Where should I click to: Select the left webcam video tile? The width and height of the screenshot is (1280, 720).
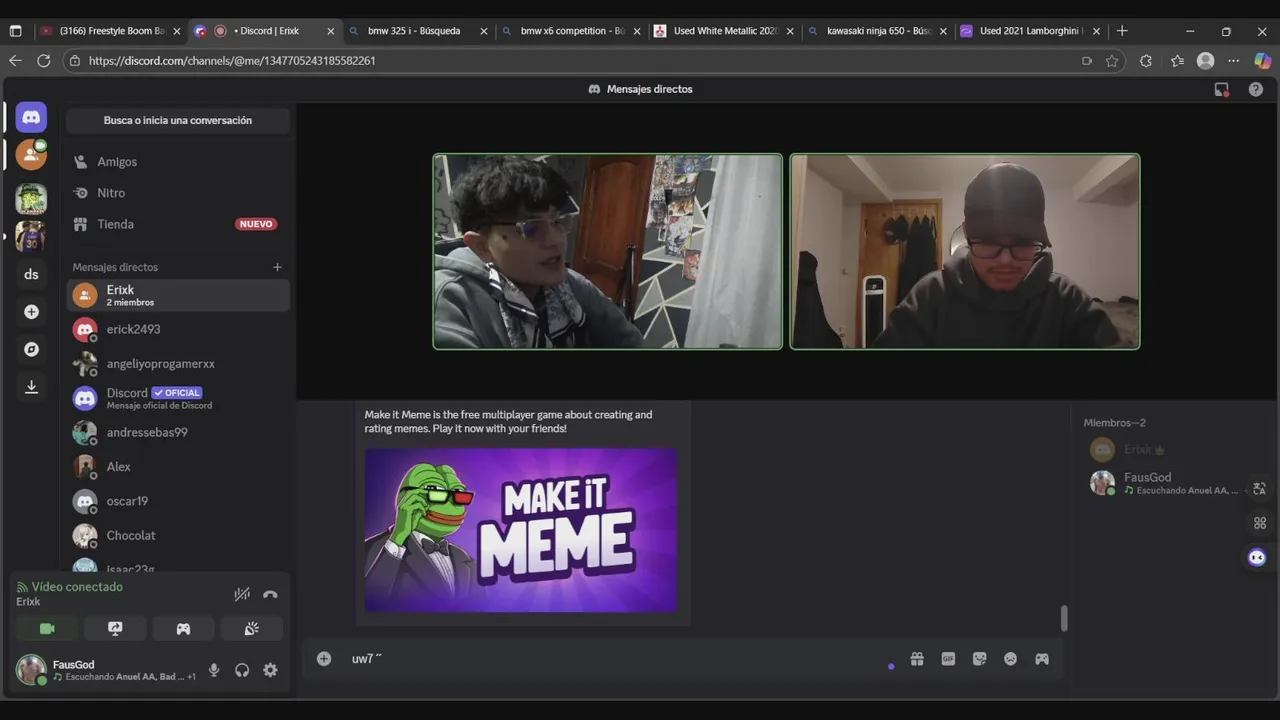(608, 251)
